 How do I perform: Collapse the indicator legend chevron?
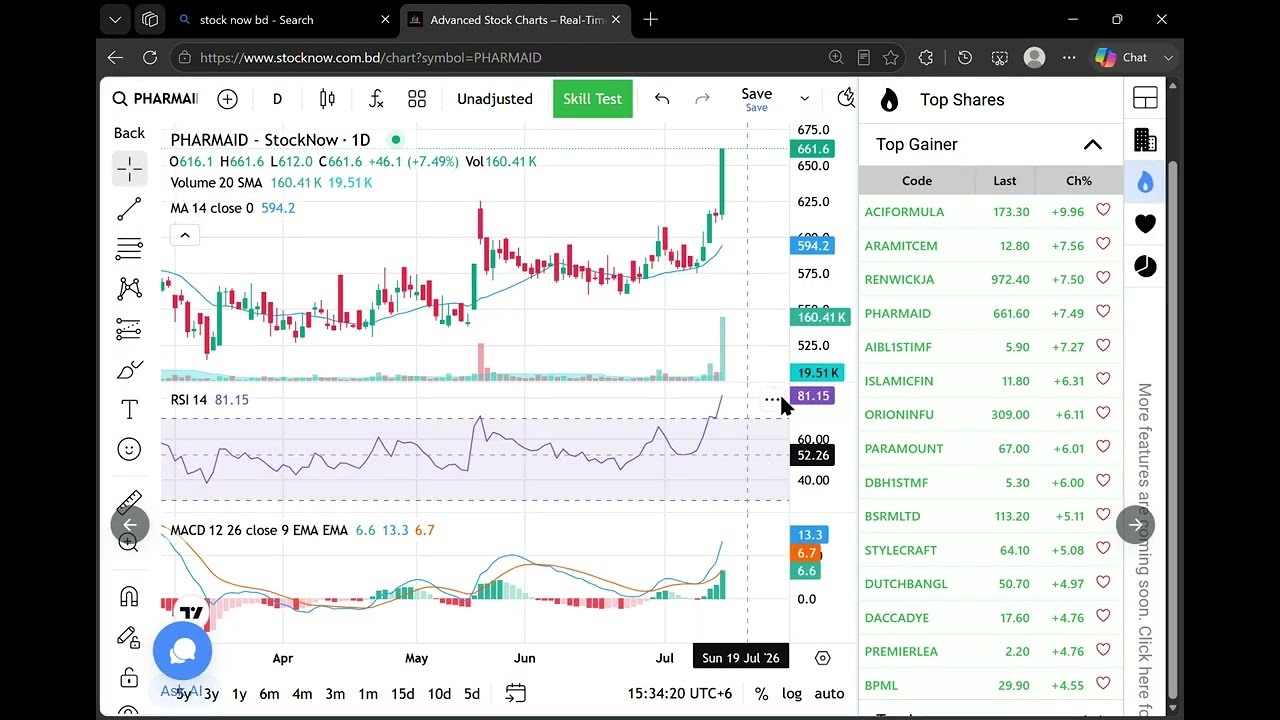pyautogui.click(x=185, y=235)
